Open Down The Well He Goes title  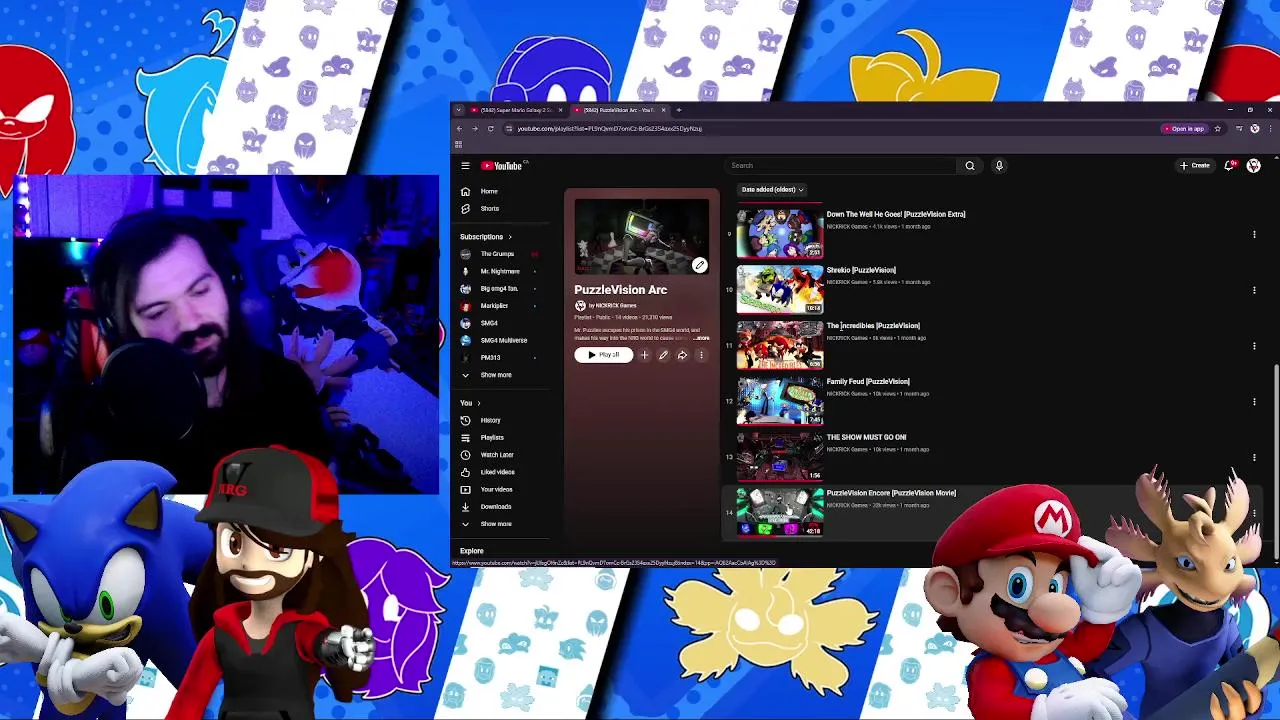click(896, 214)
